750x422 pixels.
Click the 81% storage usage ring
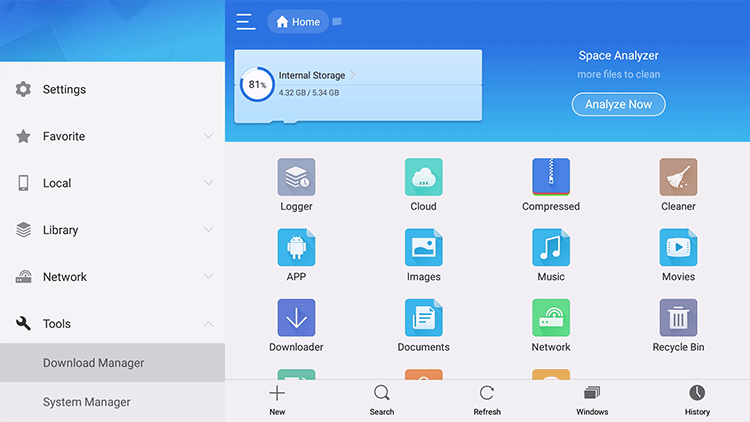tap(257, 85)
